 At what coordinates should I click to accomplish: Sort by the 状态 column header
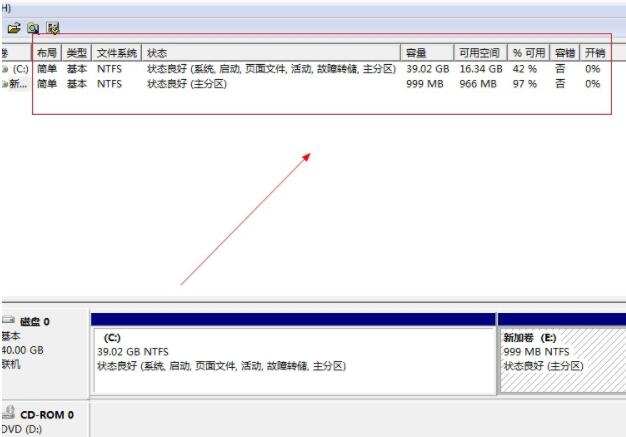click(271, 53)
